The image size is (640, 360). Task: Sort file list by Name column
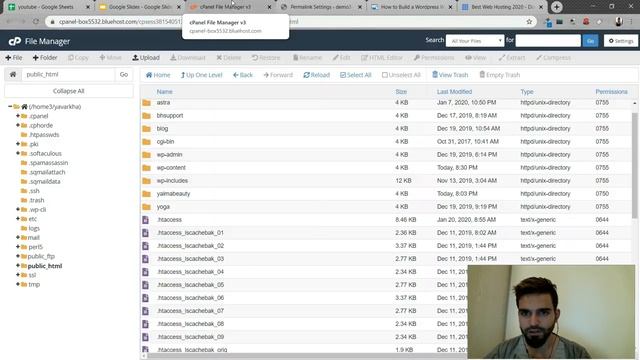coord(164,92)
